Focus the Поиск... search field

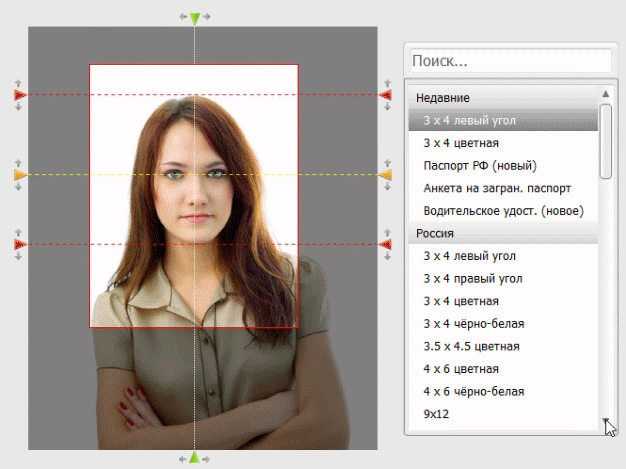(511, 61)
